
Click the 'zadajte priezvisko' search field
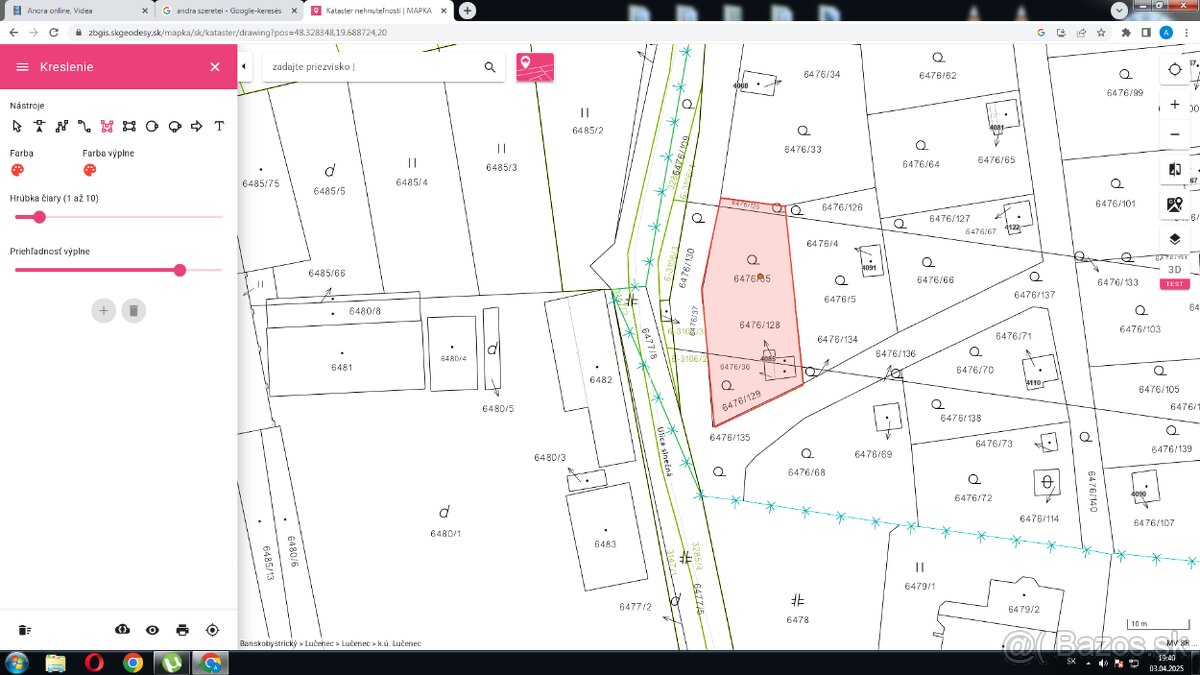click(x=370, y=67)
